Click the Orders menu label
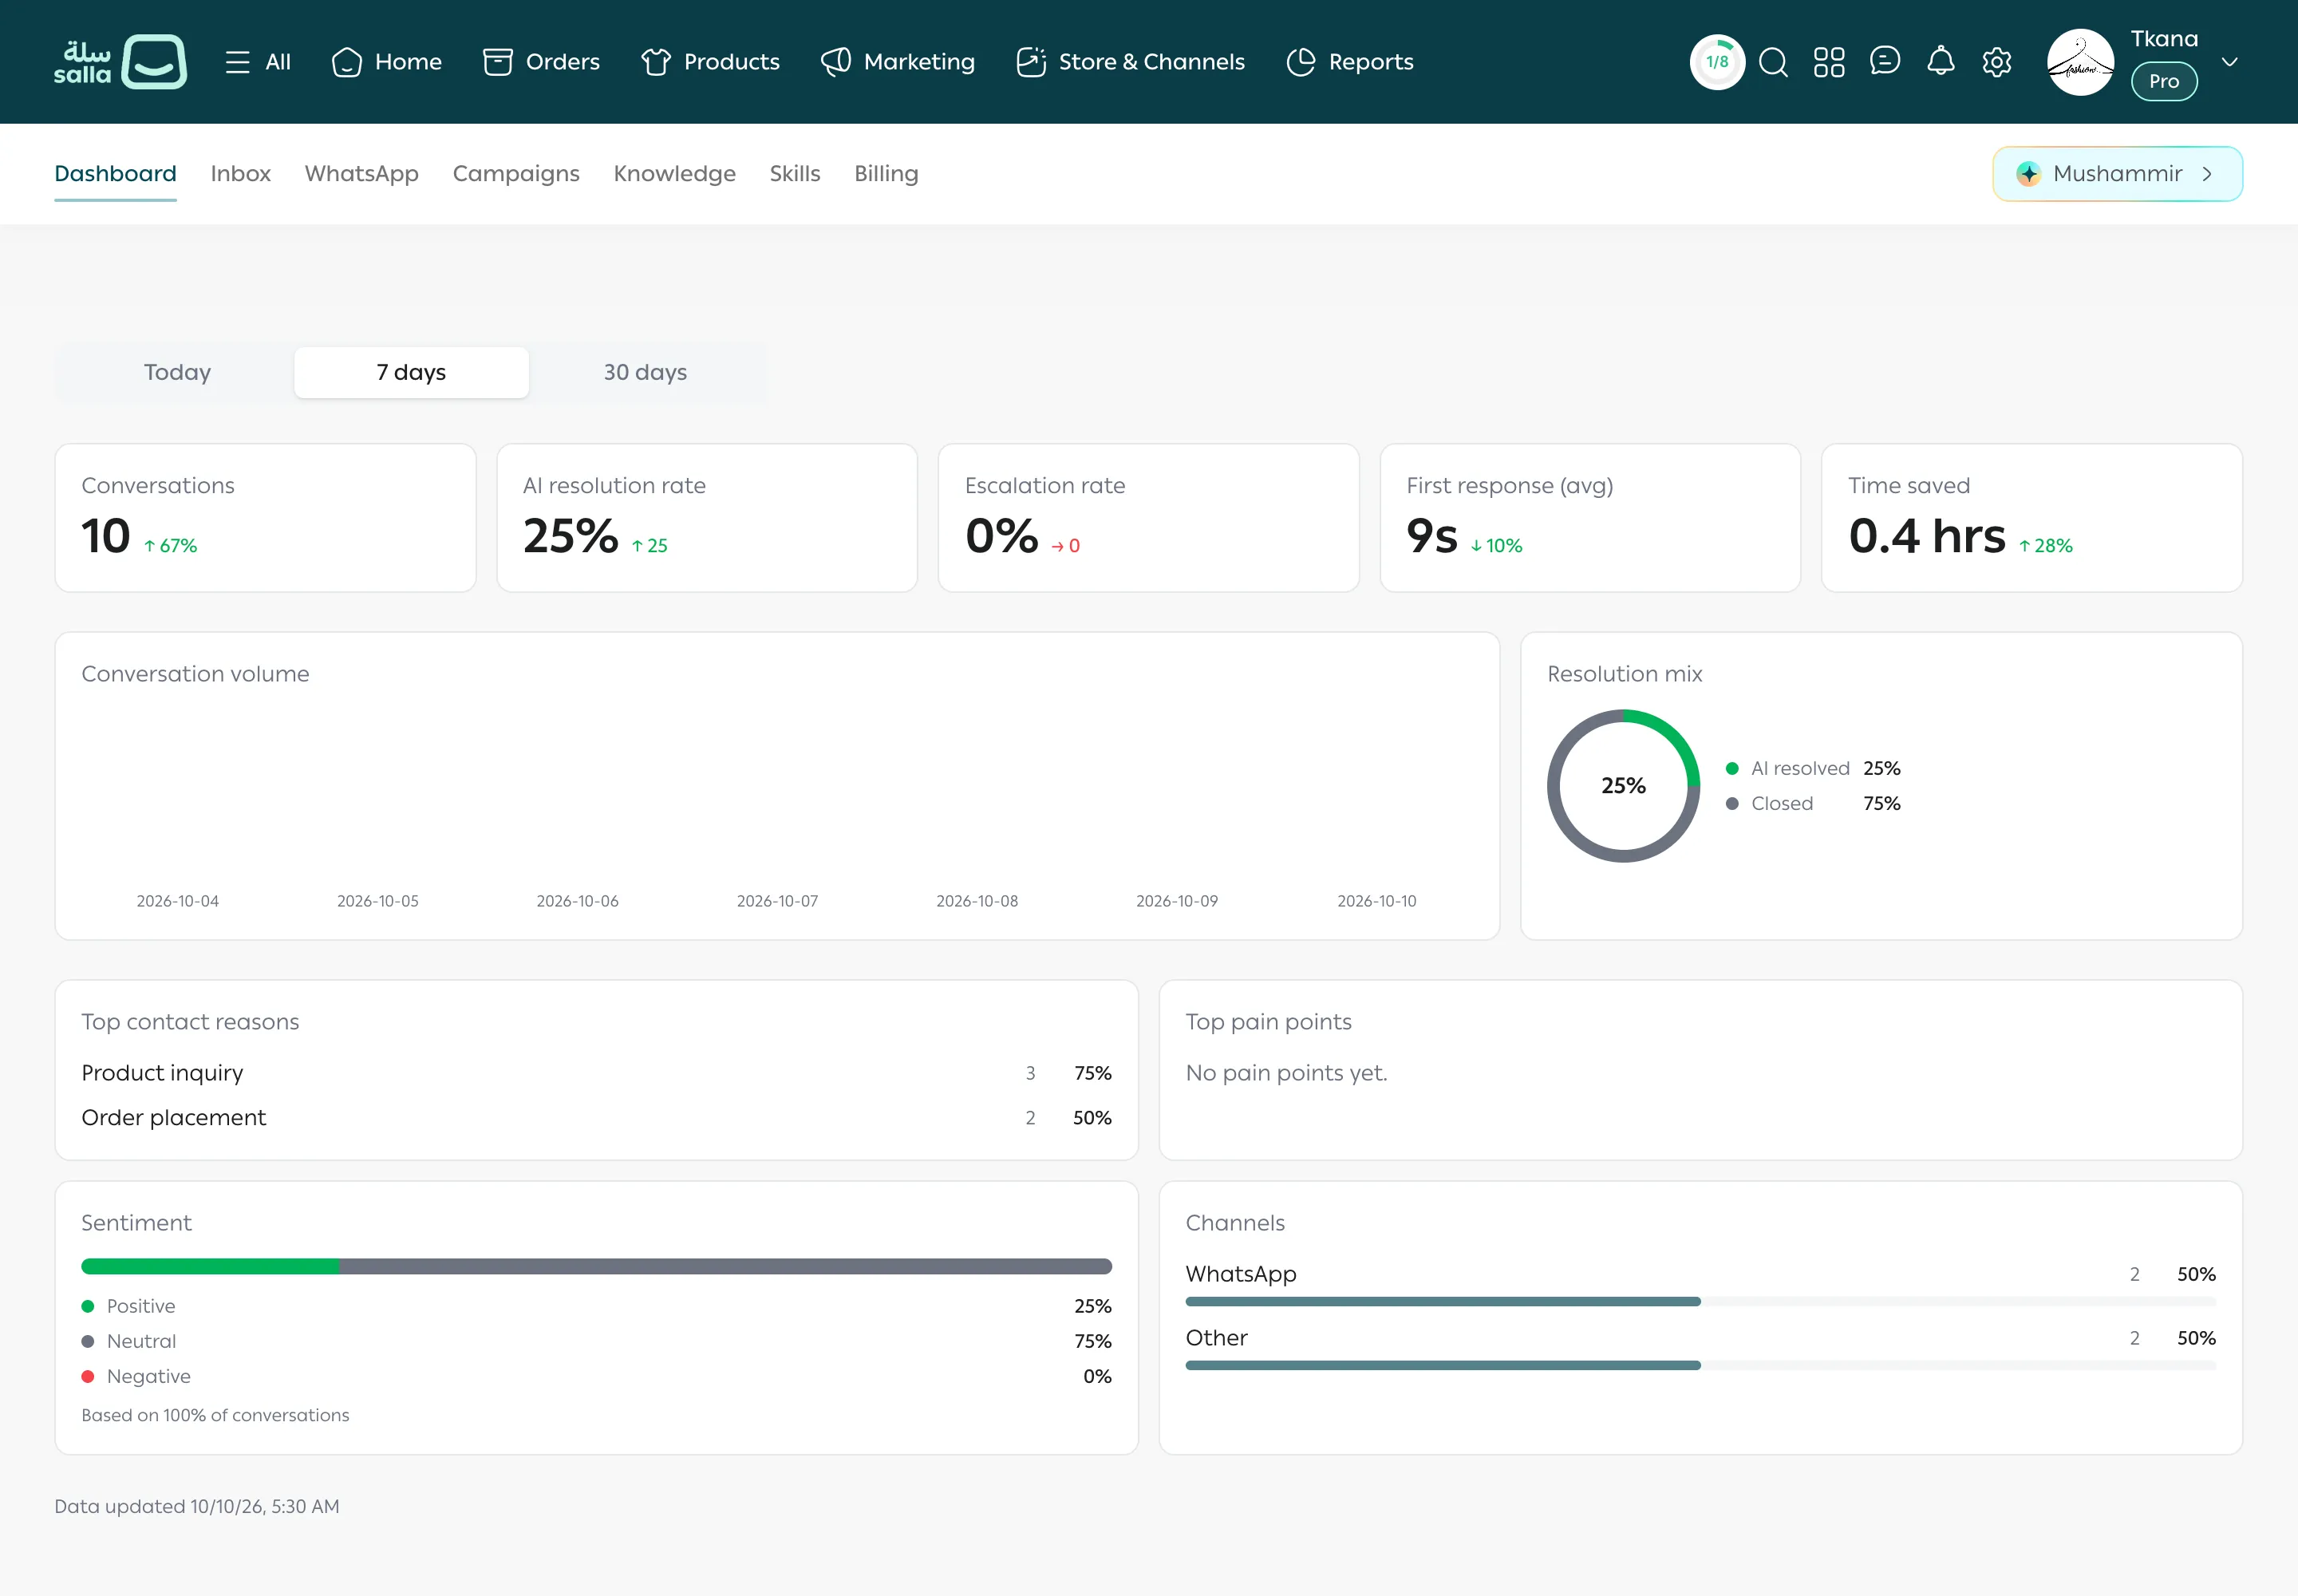This screenshot has width=2298, height=1596. (x=562, y=62)
